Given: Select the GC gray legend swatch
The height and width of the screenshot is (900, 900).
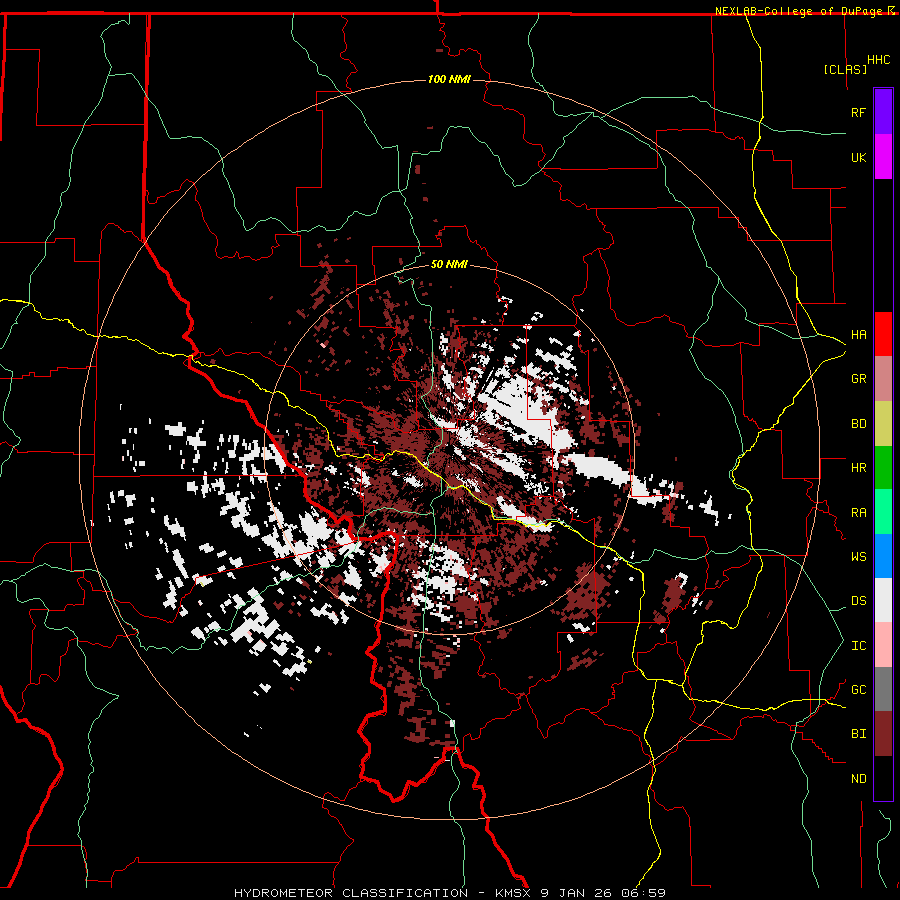Looking at the screenshot, I should click(x=883, y=689).
